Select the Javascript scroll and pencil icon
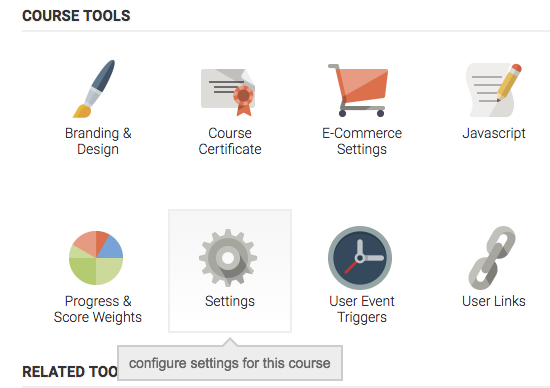550x388 pixels. [x=494, y=90]
